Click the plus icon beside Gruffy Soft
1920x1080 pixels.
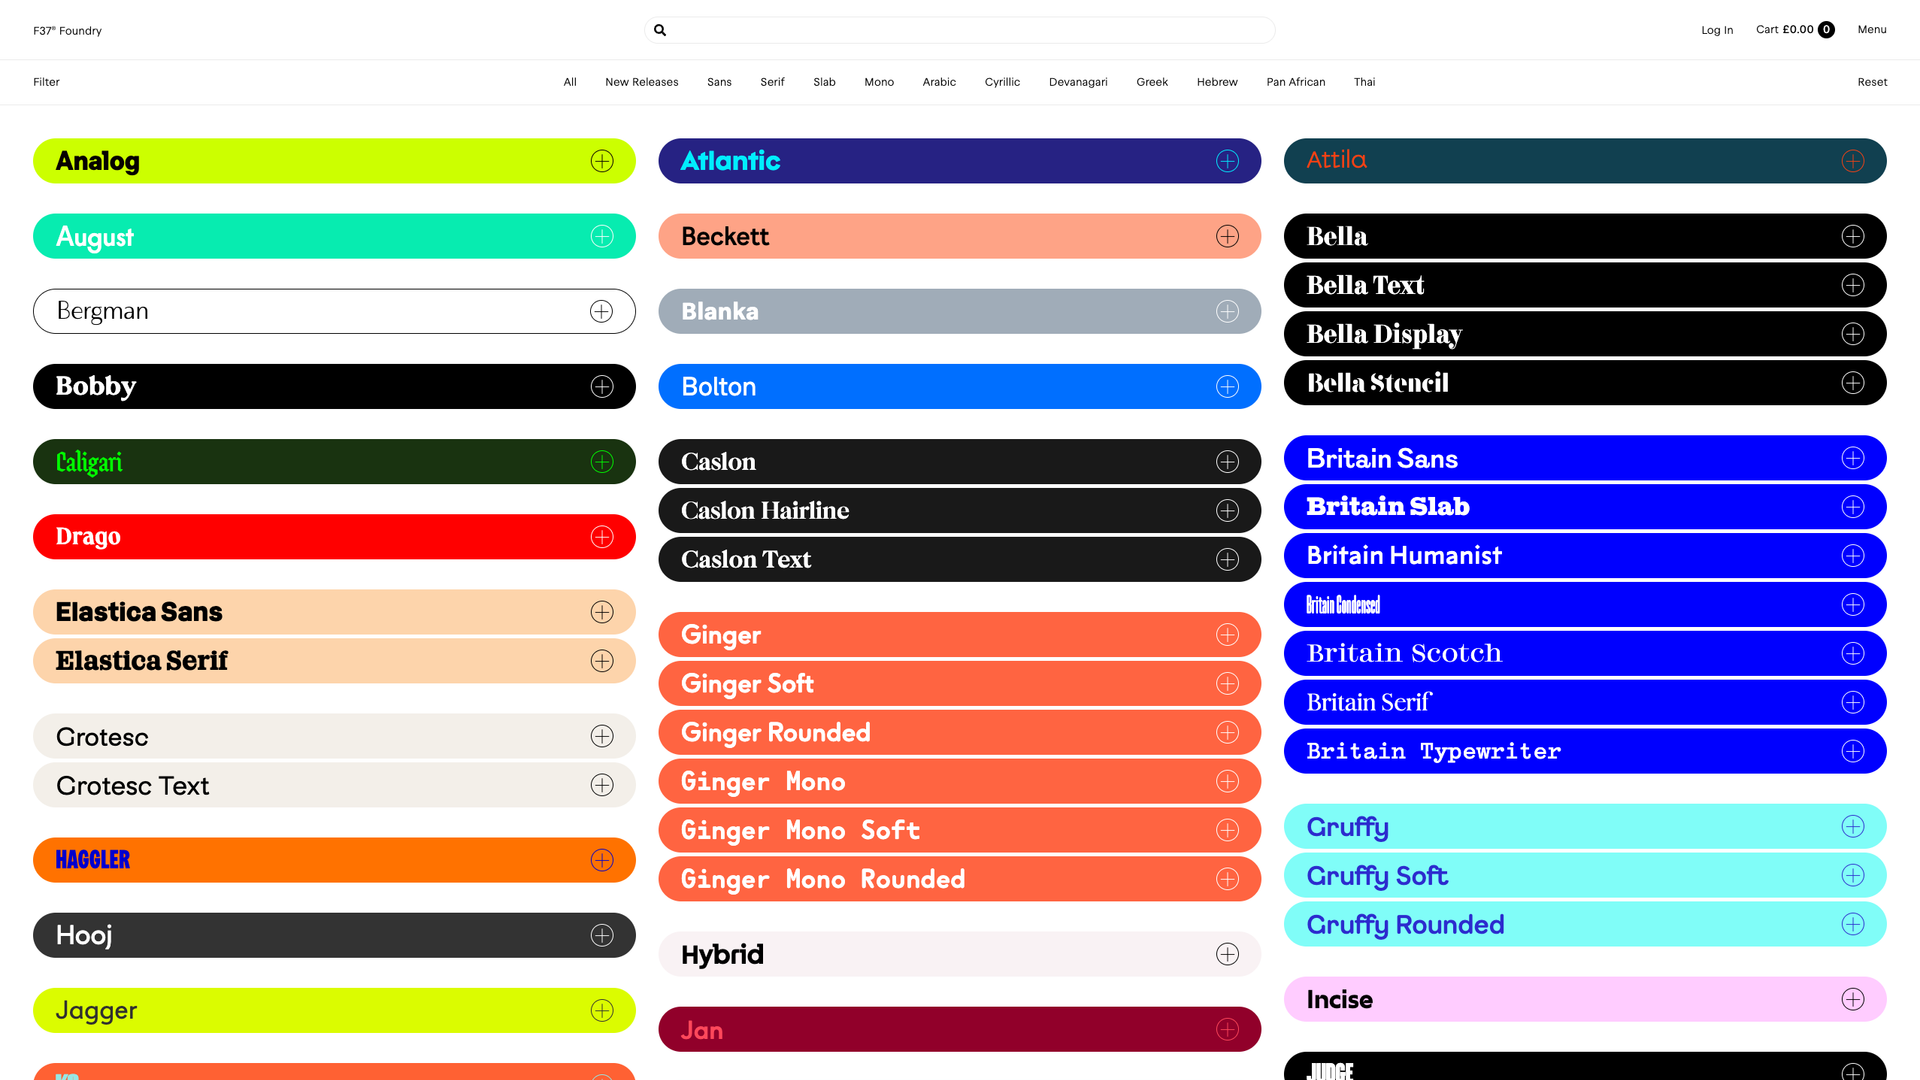(1853, 875)
